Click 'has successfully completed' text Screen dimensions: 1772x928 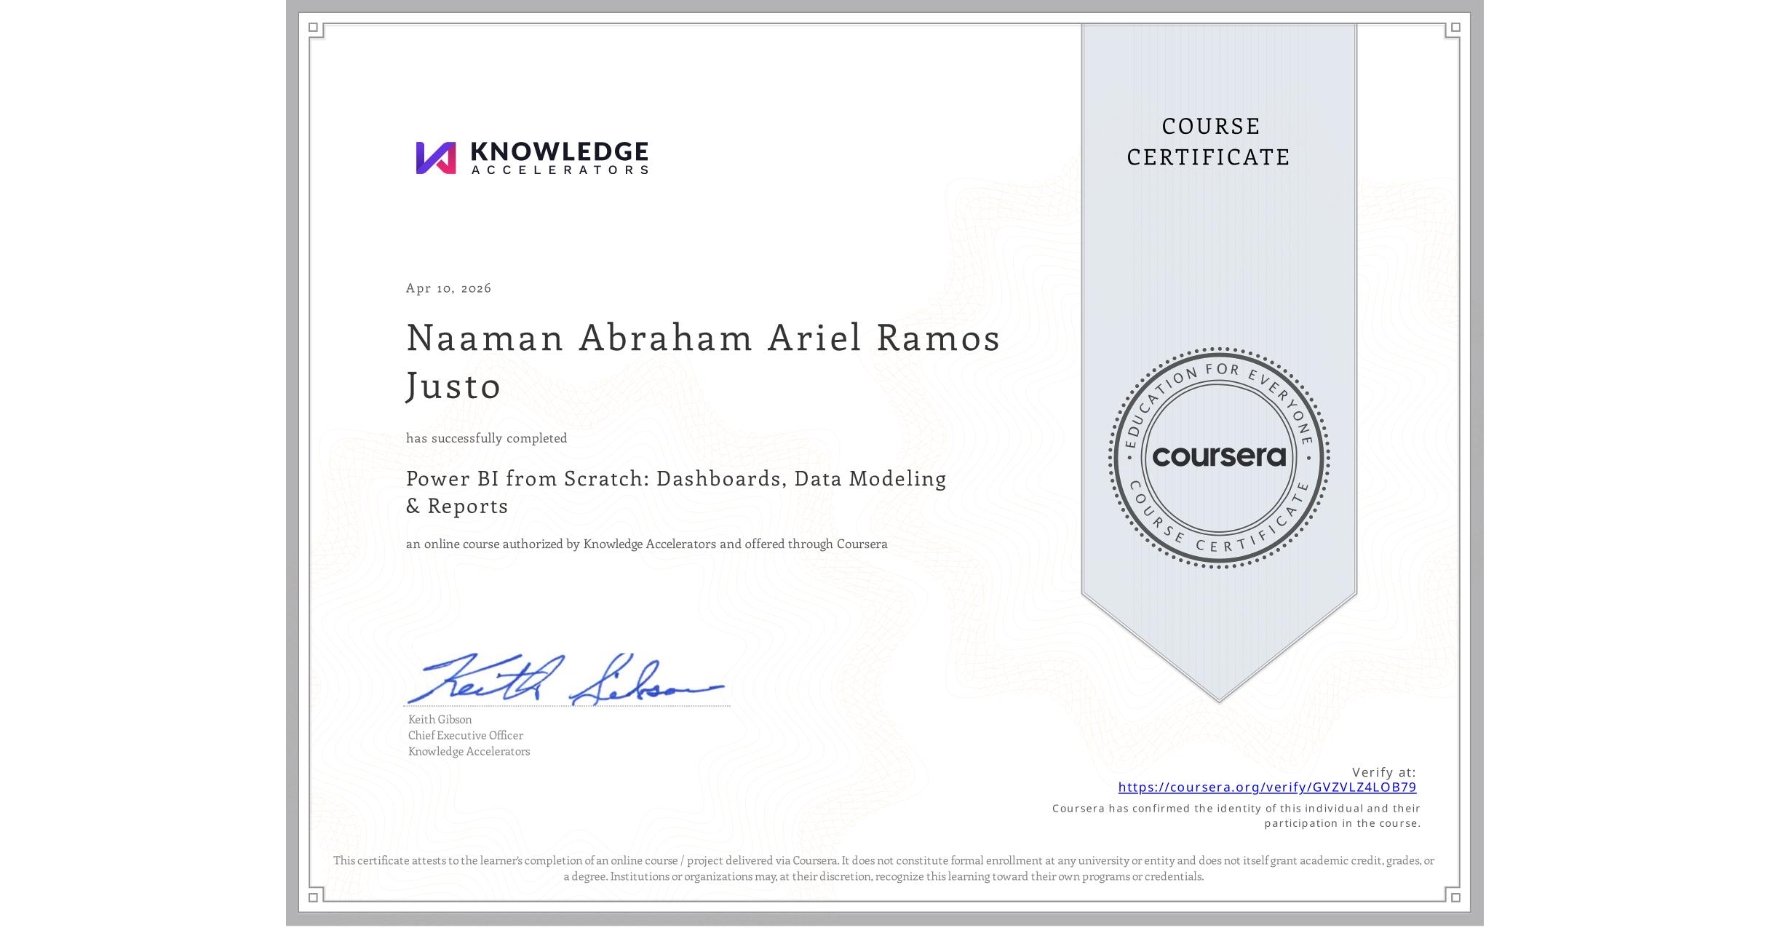[486, 438]
